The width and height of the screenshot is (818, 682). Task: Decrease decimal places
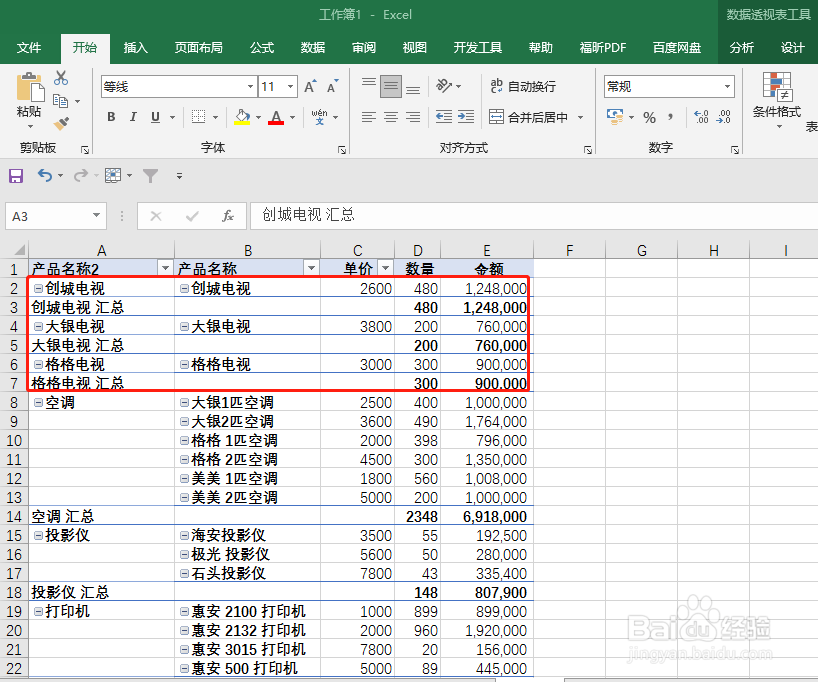coord(724,117)
